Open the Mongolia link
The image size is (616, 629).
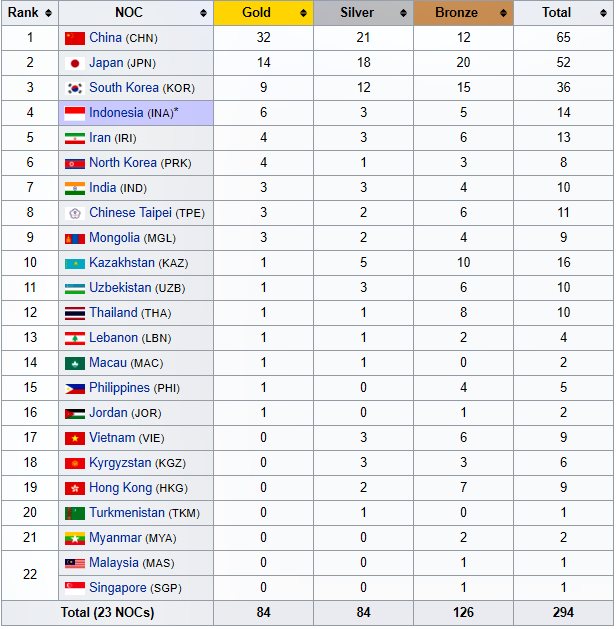114,237
